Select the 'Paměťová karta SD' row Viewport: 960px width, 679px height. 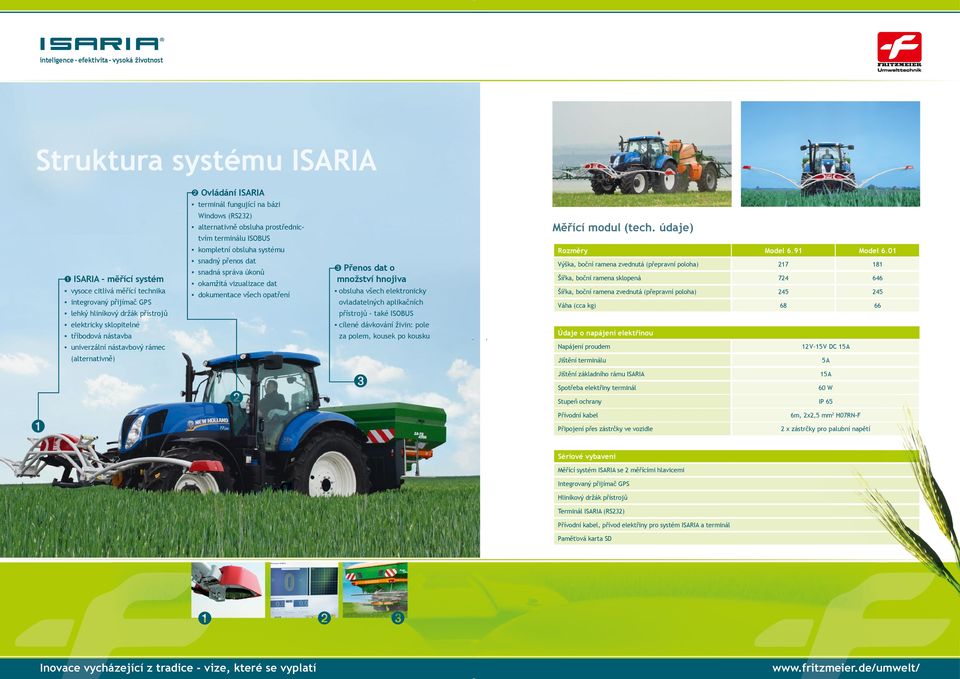(x=736, y=539)
